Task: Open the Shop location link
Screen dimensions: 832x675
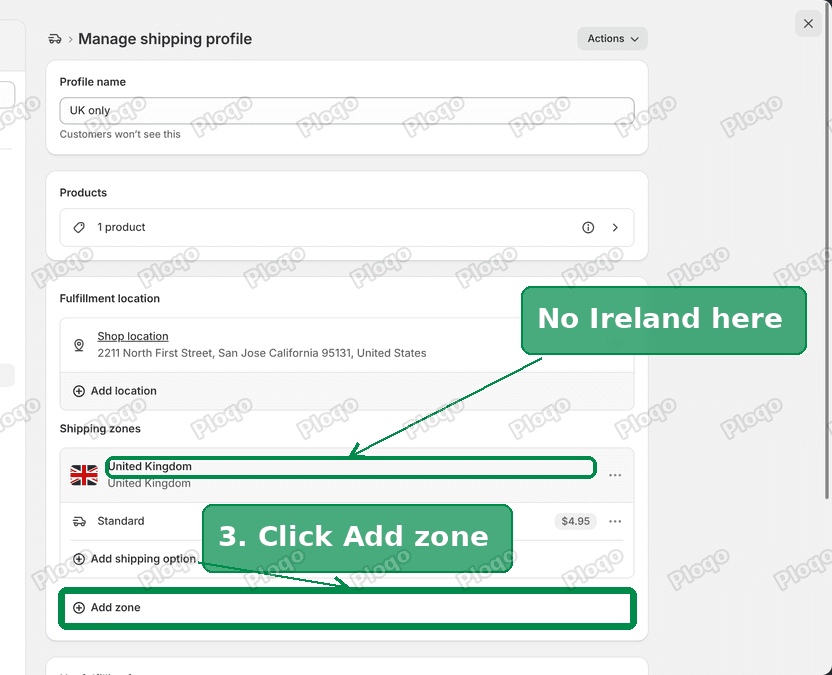Action: (133, 336)
